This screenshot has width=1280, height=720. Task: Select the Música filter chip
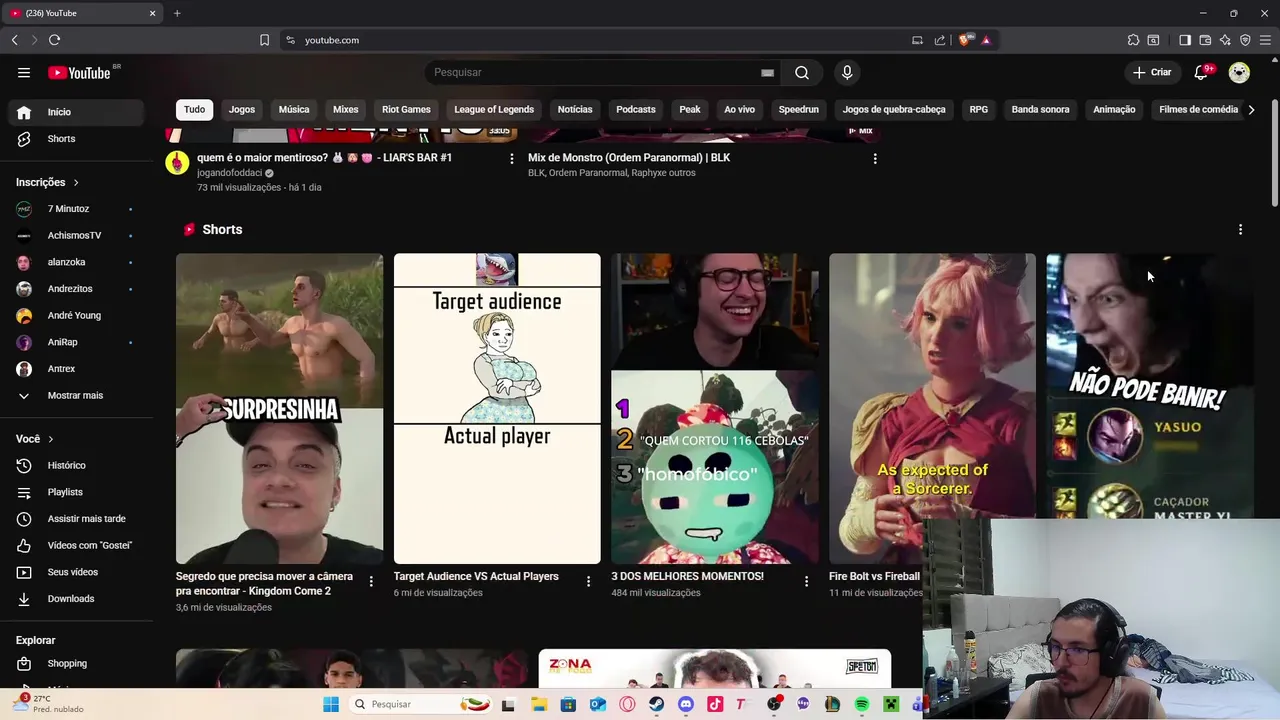[x=294, y=109]
